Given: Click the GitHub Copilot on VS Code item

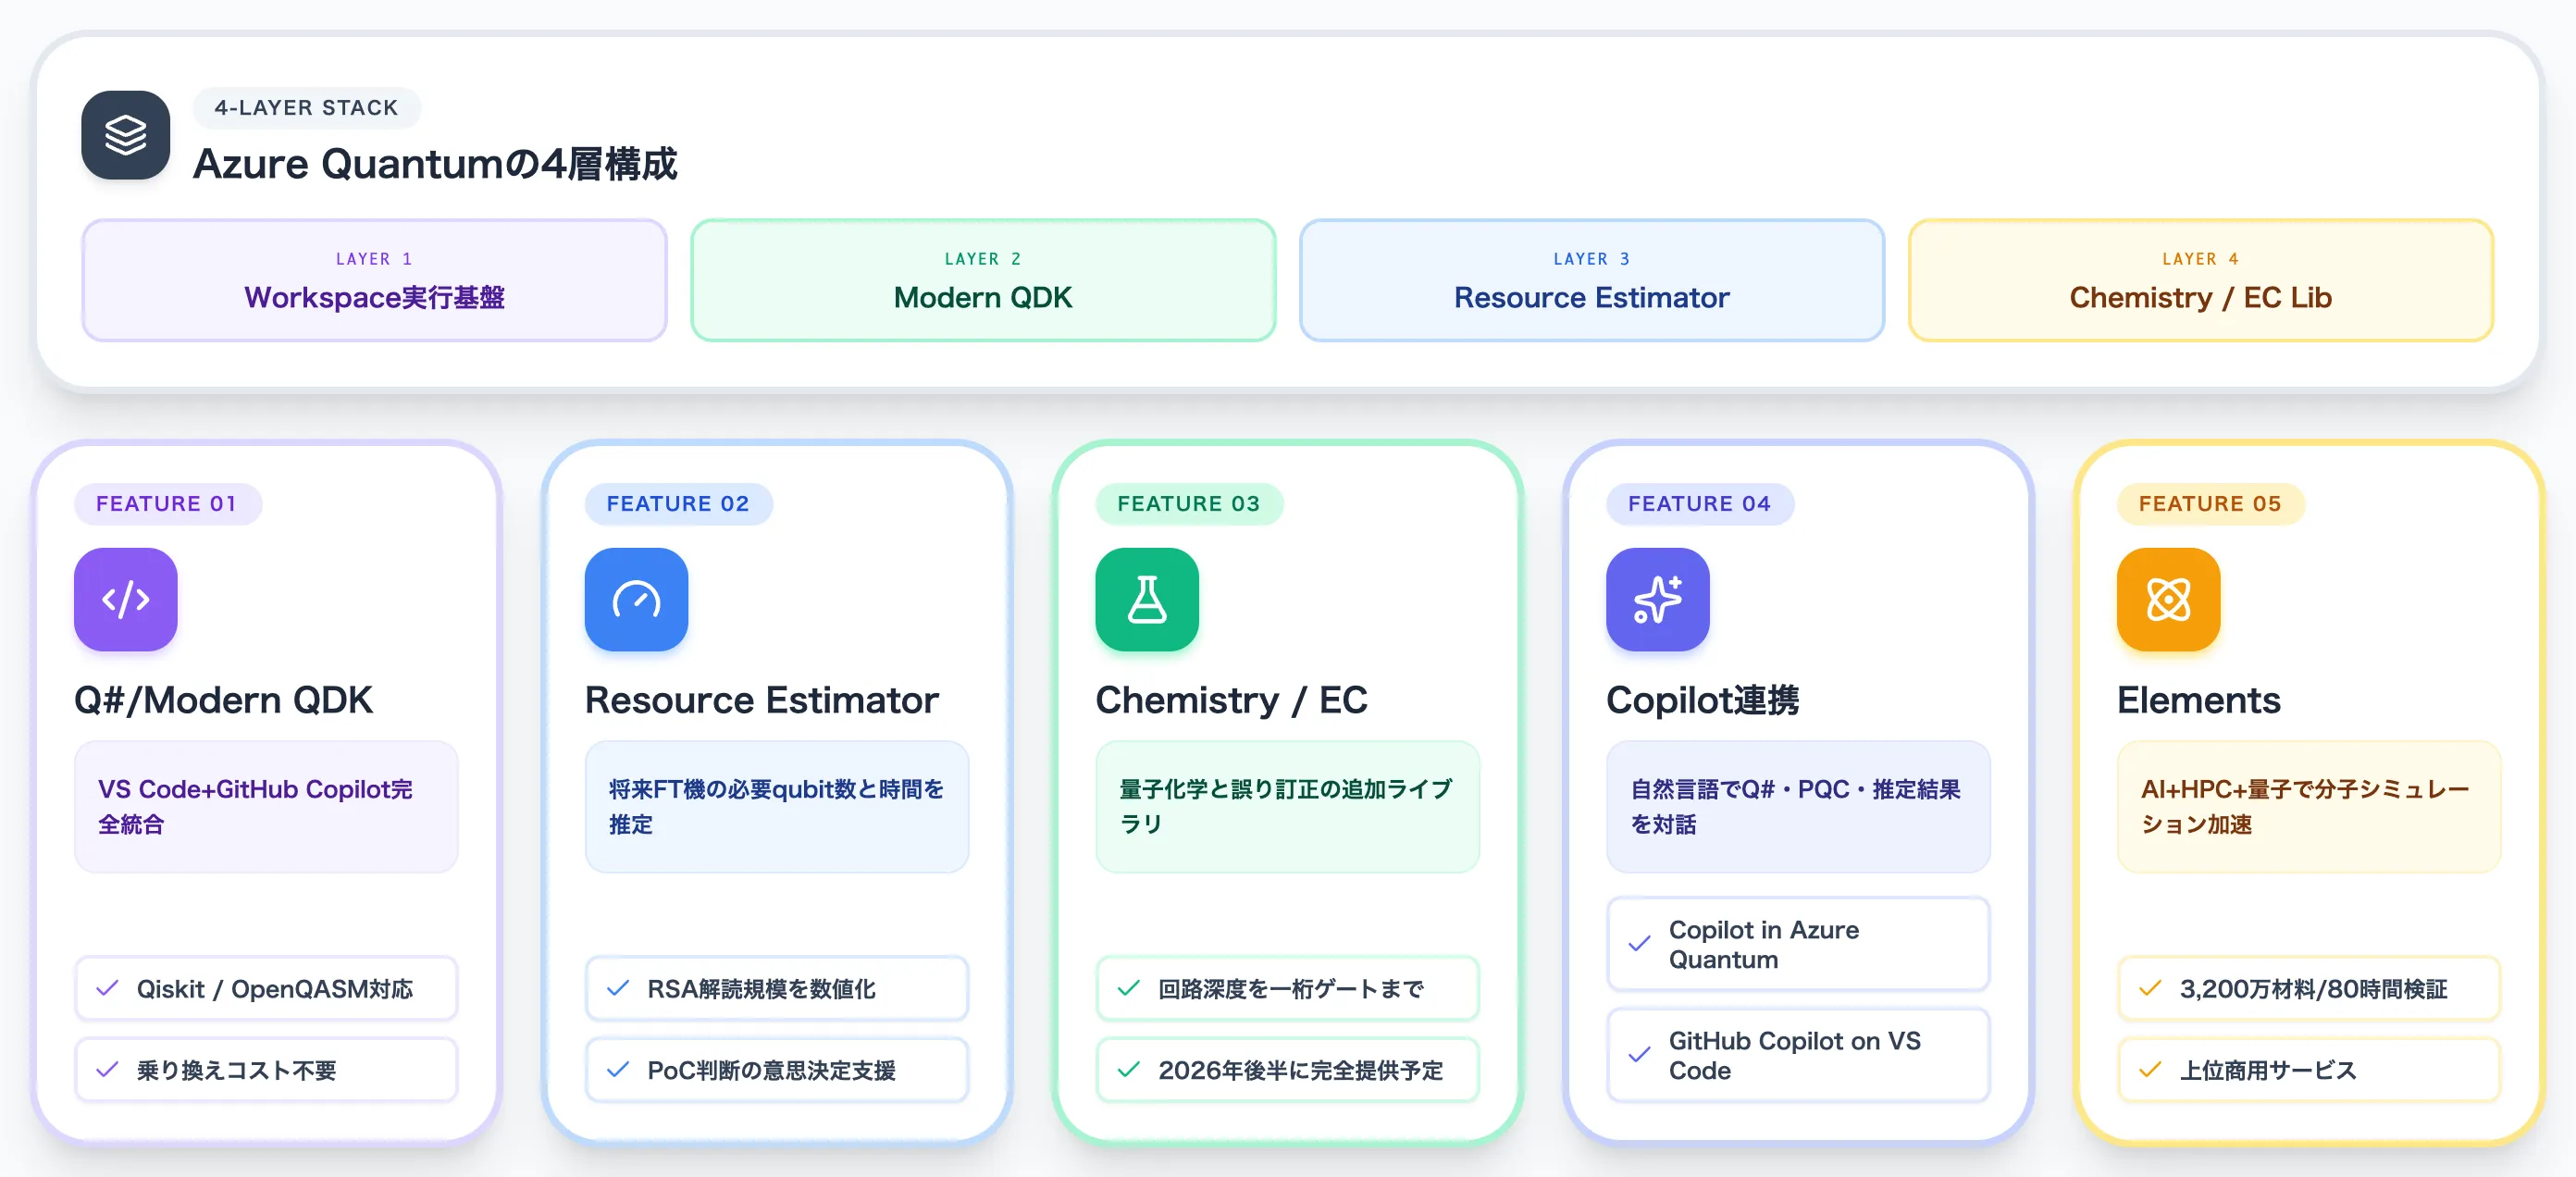Looking at the screenshot, I should (1798, 1055).
